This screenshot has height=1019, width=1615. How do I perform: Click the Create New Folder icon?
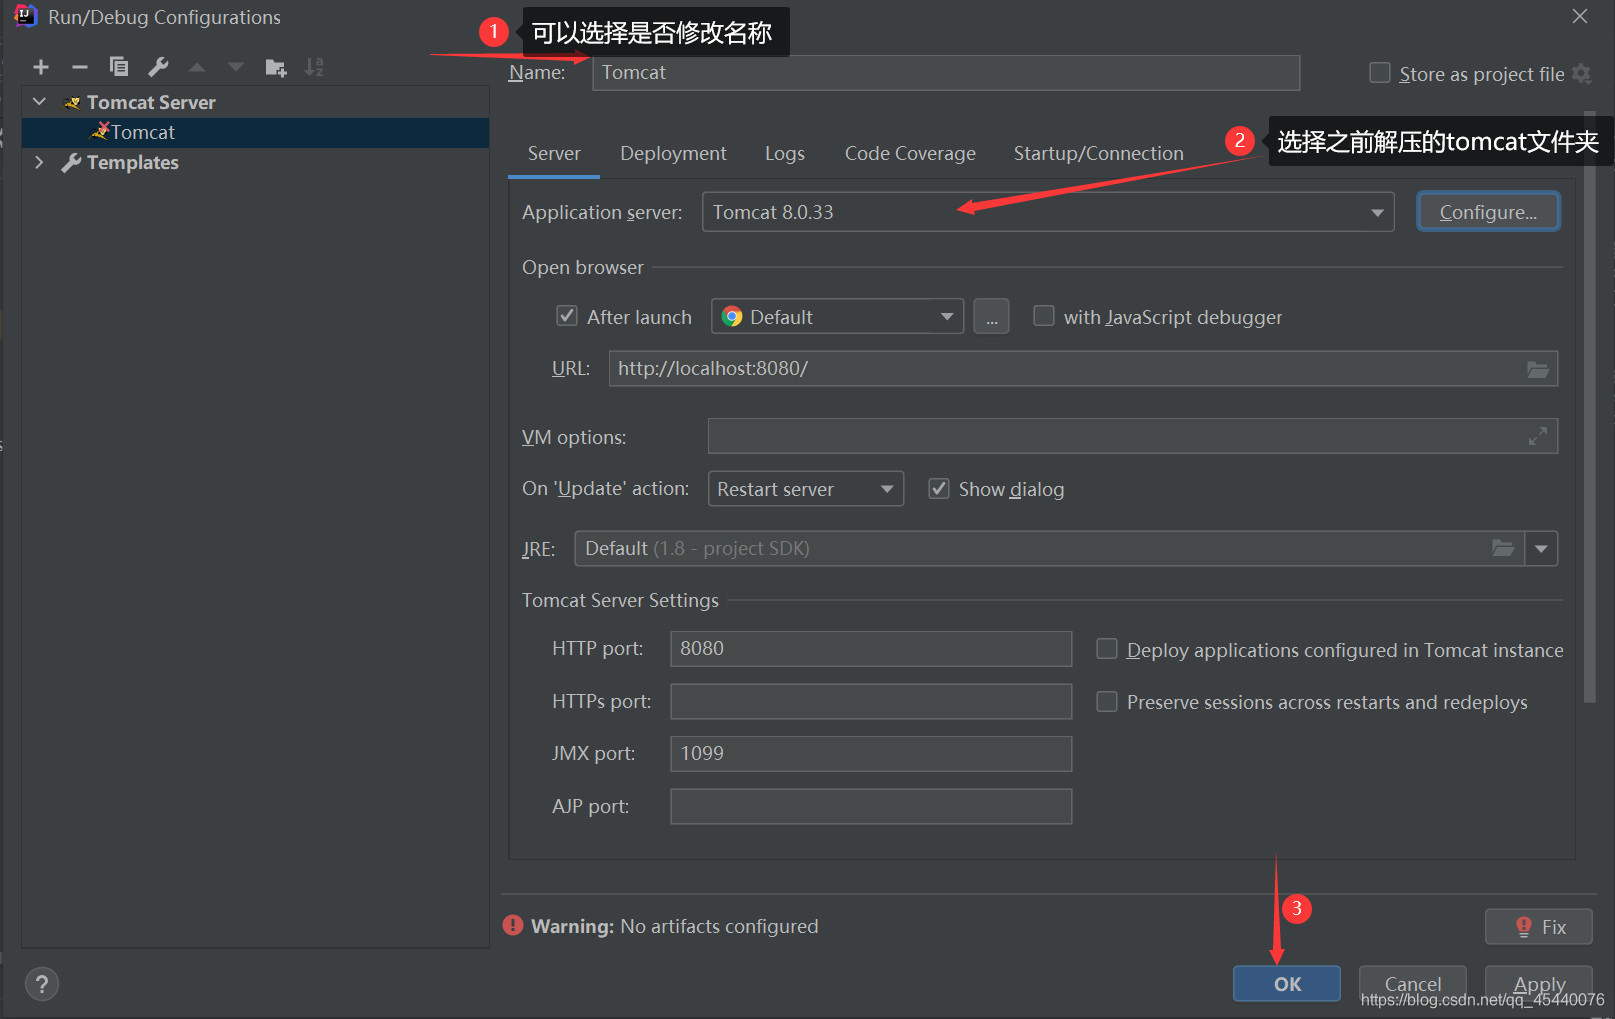pyautogui.click(x=276, y=67)
